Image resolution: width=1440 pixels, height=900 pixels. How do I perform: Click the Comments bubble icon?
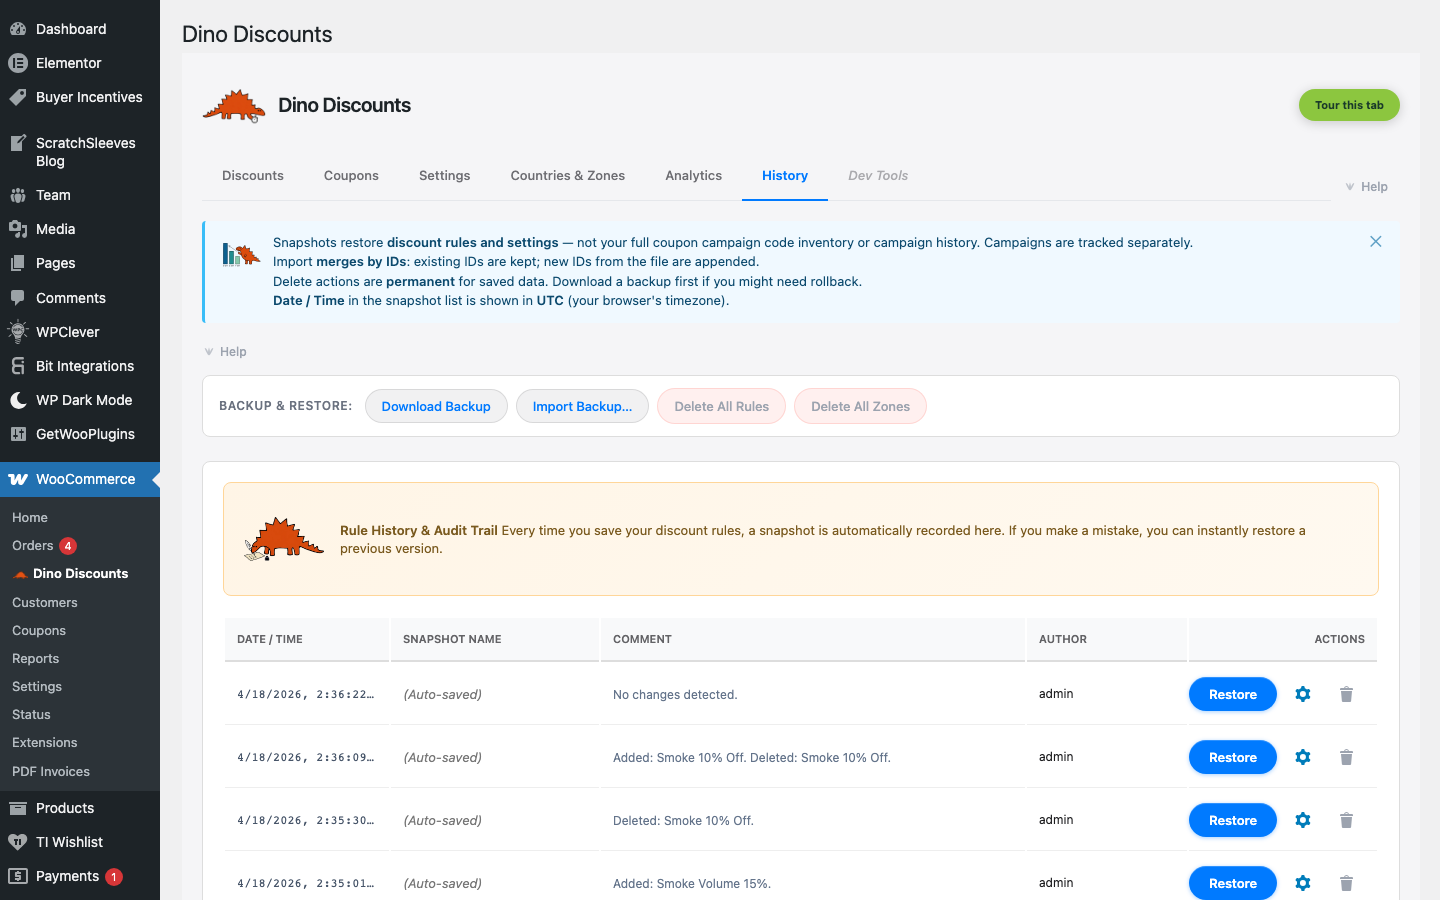click(x=18, y=298)
